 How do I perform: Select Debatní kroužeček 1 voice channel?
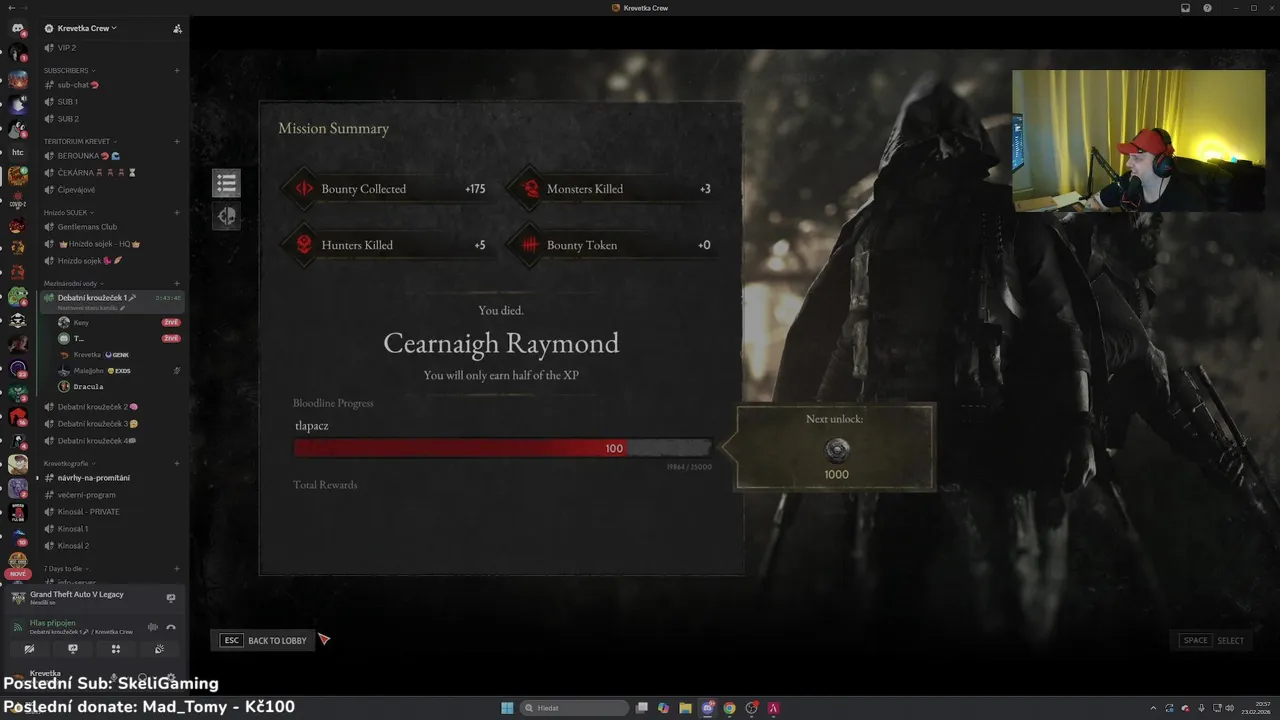point(112,300)
